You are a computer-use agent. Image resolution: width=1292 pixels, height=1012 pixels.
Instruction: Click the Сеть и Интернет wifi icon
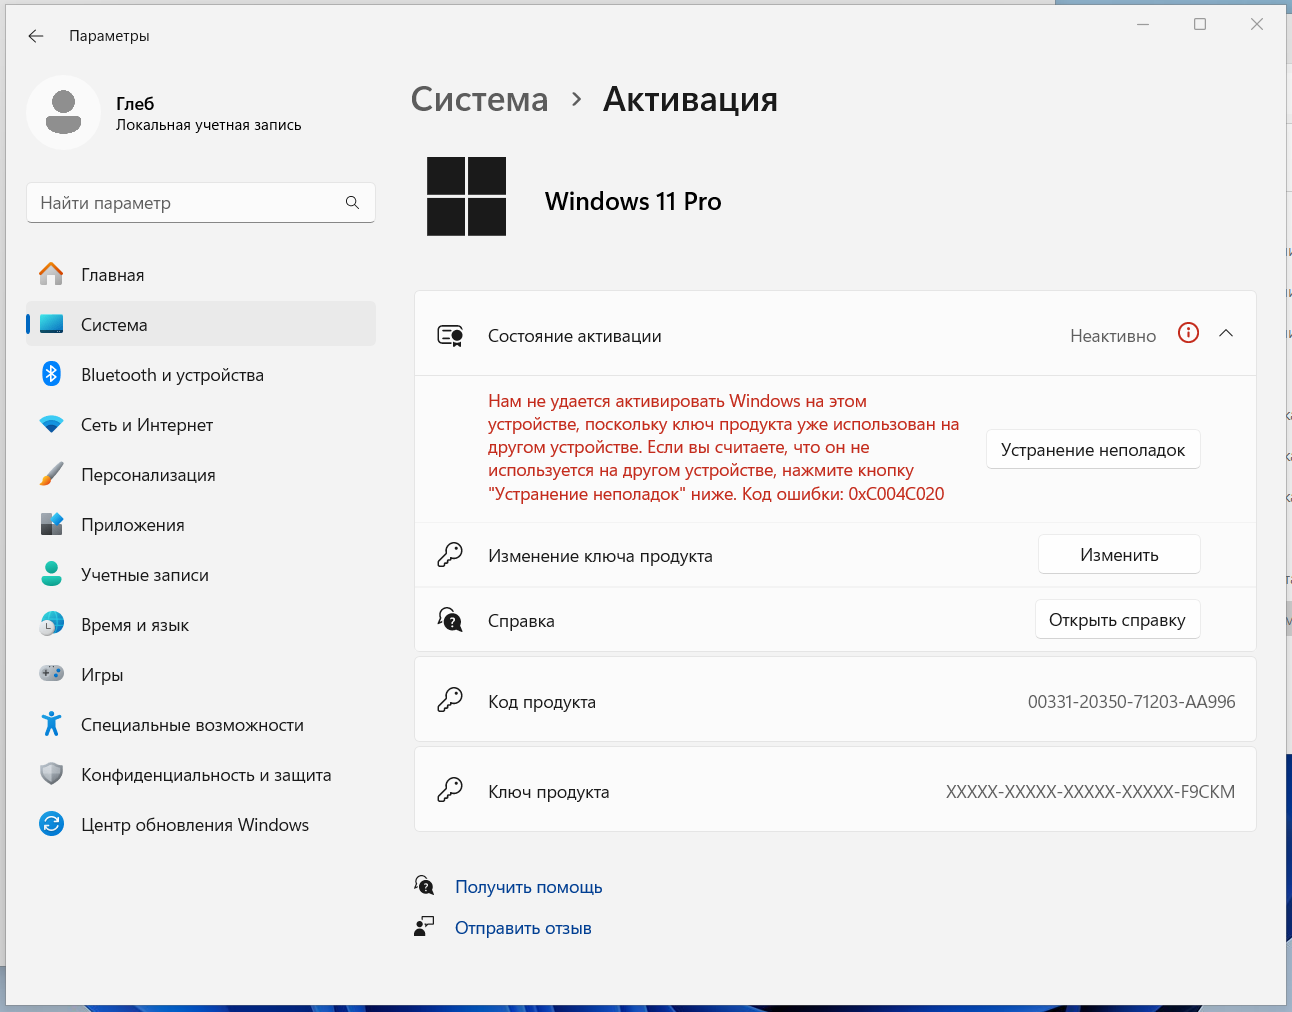(51, 424)
